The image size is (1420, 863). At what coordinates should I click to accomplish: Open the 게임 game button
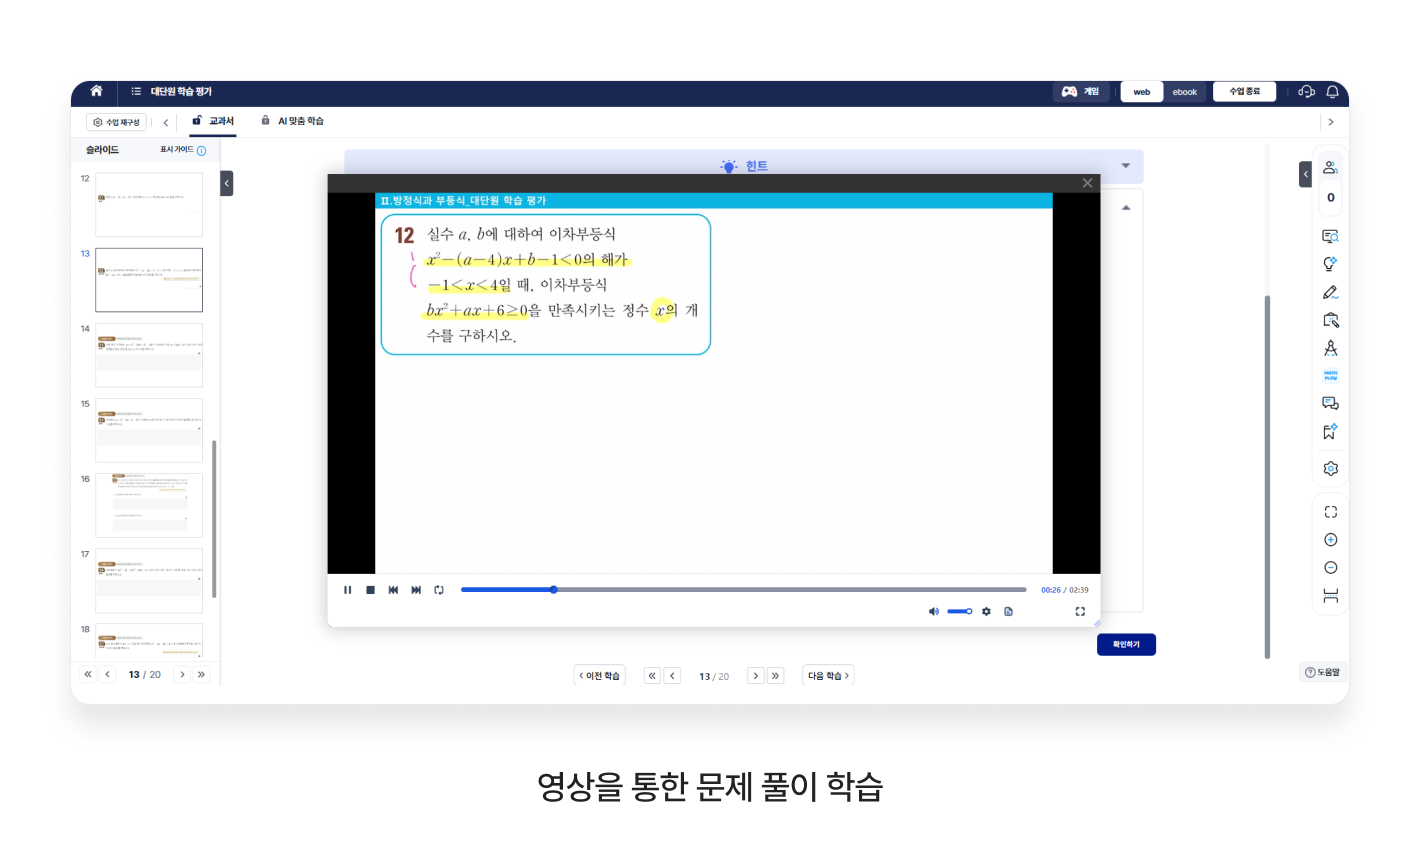(x=1080, y=92)
